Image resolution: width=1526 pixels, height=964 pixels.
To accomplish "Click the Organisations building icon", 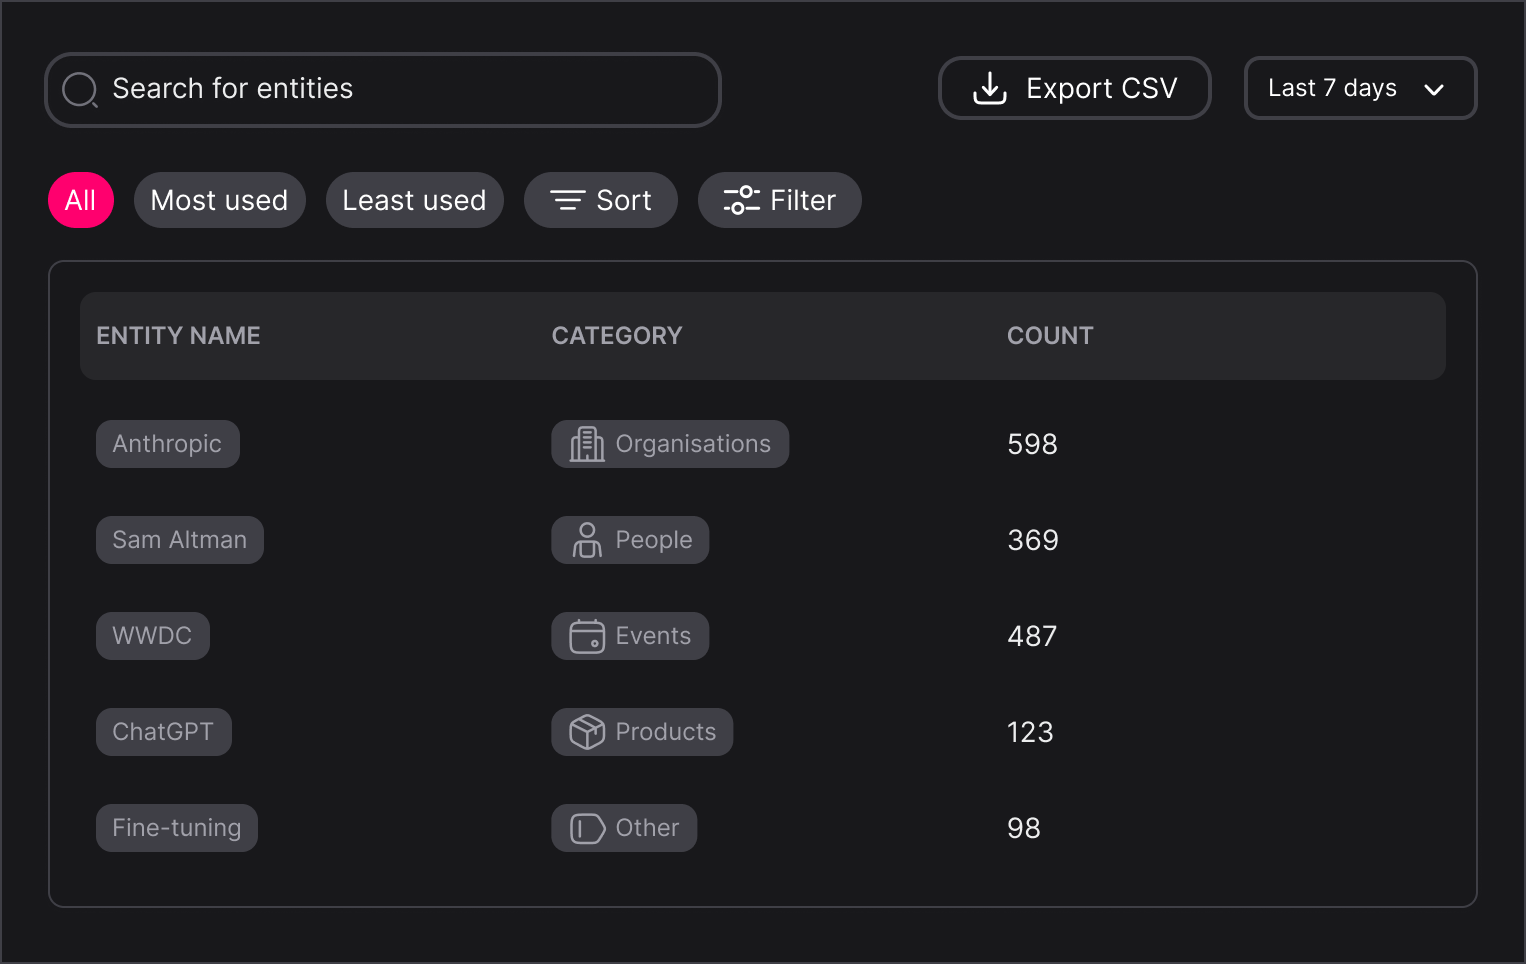I will click(x=587, y=444).
